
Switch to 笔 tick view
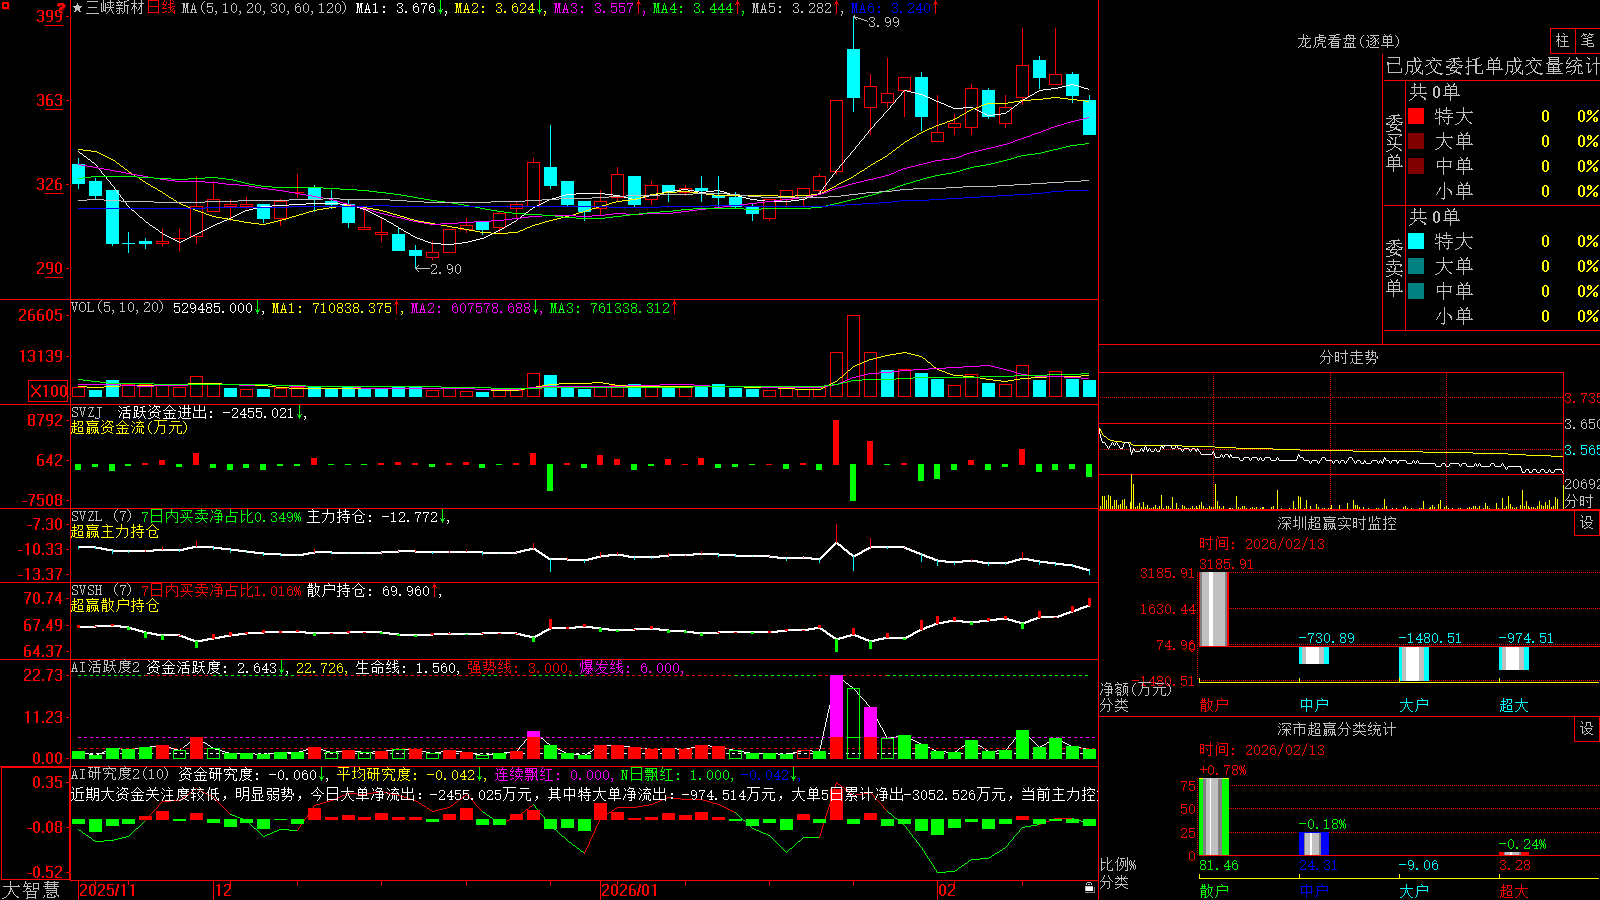coord(1587,40)
